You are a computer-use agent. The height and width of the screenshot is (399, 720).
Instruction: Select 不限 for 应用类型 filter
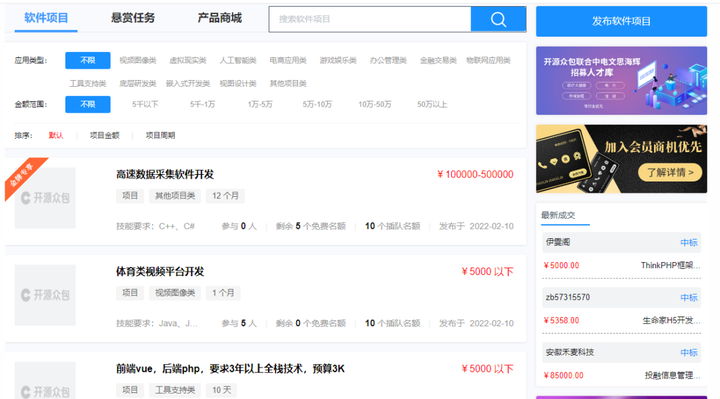click(88, 60)
